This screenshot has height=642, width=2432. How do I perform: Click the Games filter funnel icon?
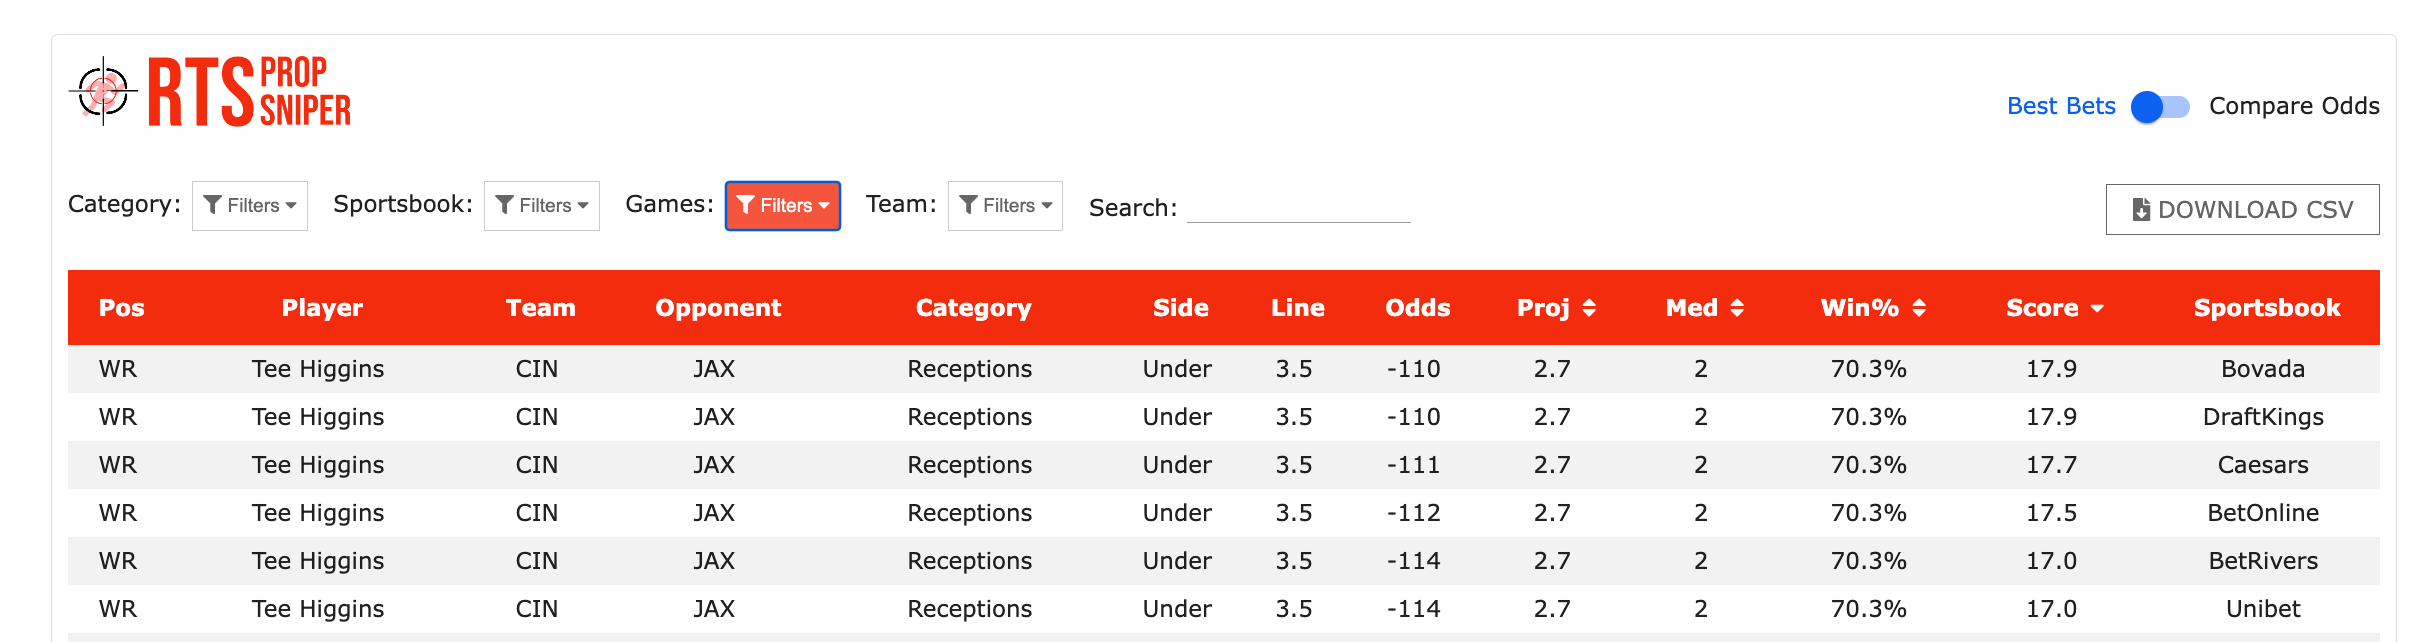746,205
